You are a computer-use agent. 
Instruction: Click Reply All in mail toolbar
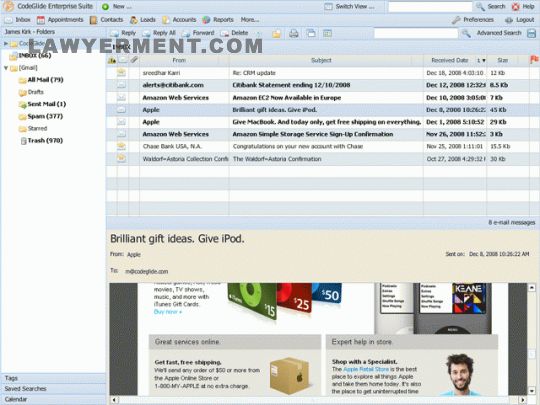click(x=159, y=33)
